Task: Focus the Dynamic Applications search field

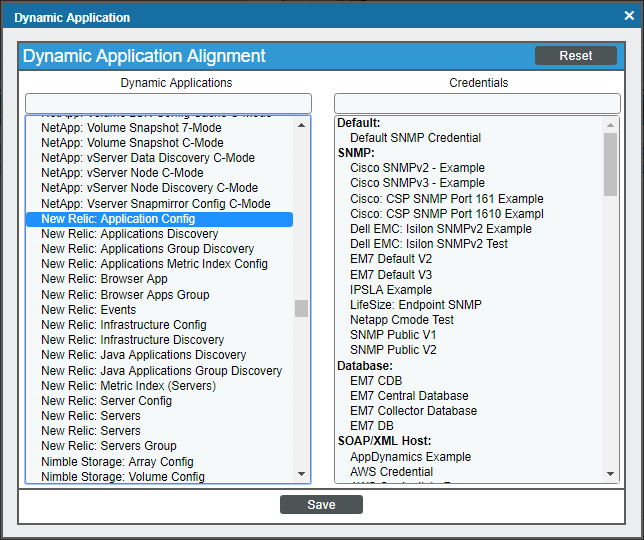Action: coord(168,103)
